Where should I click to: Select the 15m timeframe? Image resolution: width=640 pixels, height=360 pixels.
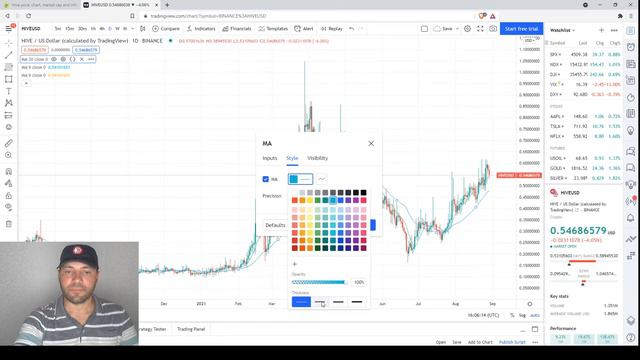click(x=70, y=29)
